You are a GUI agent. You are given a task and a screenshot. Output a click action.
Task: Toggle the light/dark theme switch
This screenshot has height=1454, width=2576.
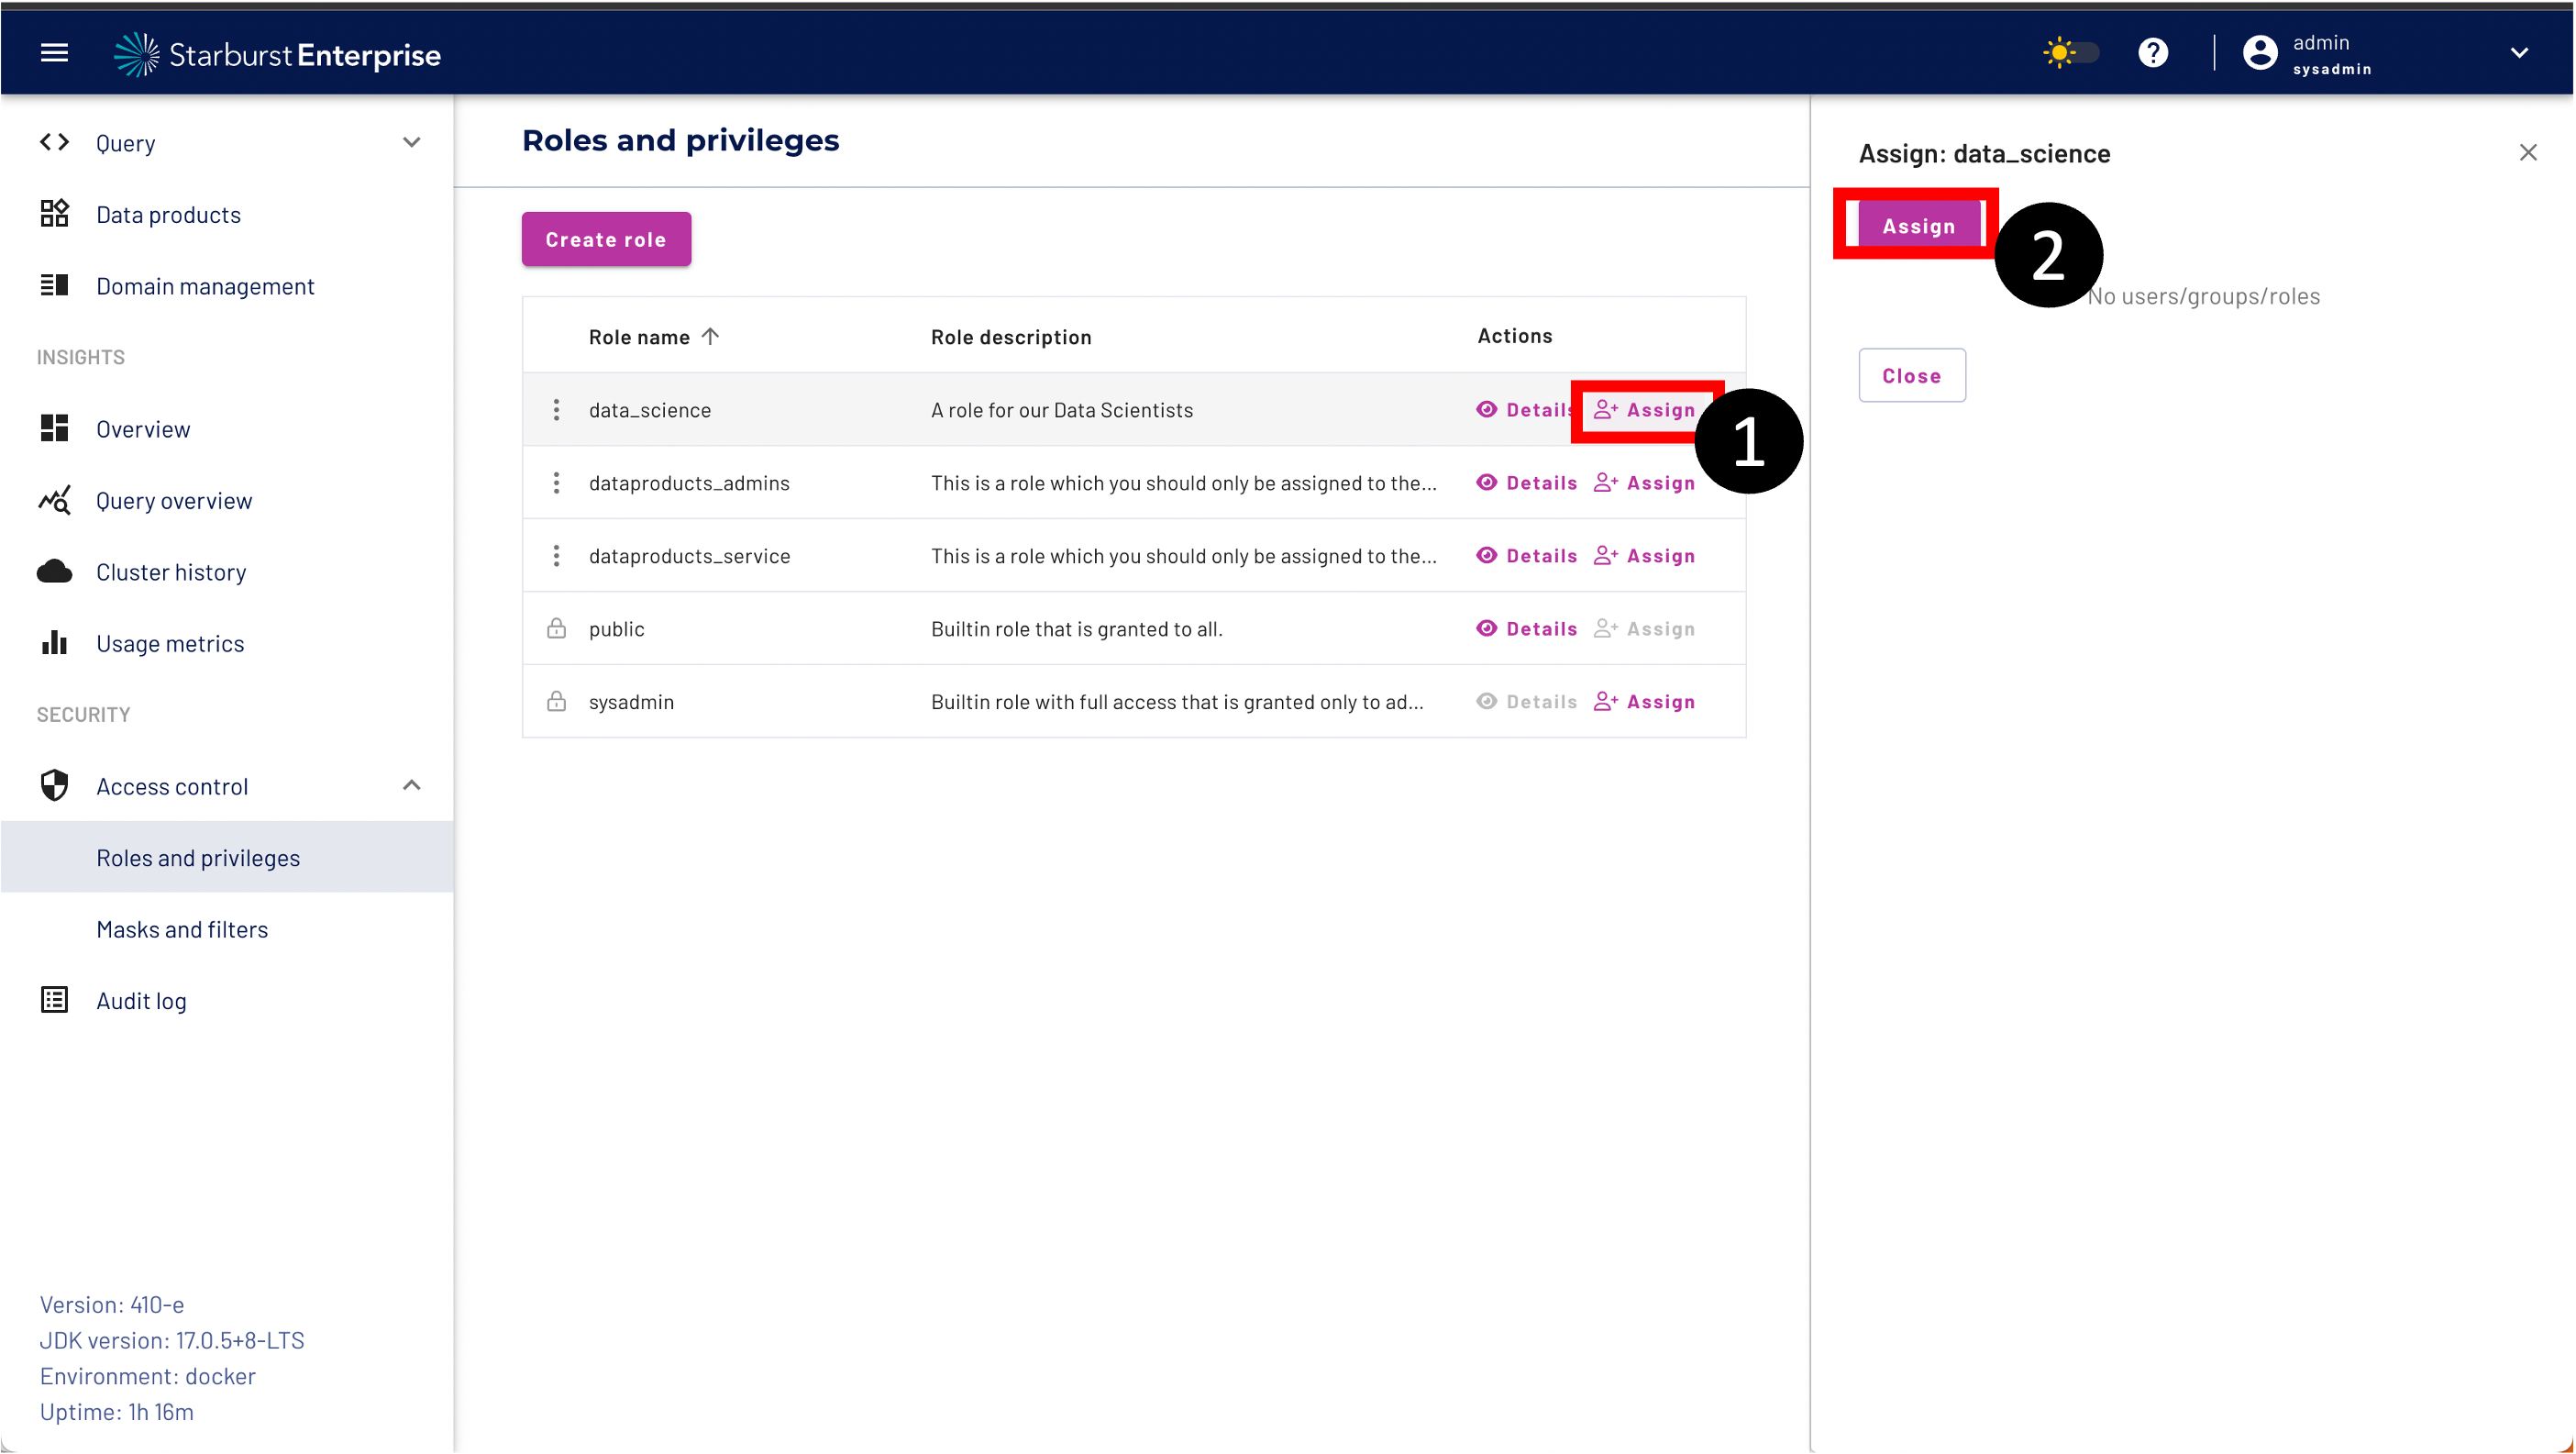coord(2072,52)
